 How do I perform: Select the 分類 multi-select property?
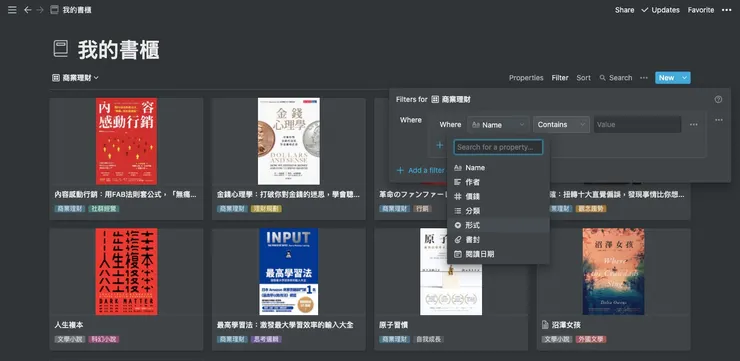[x=498, y=211]
